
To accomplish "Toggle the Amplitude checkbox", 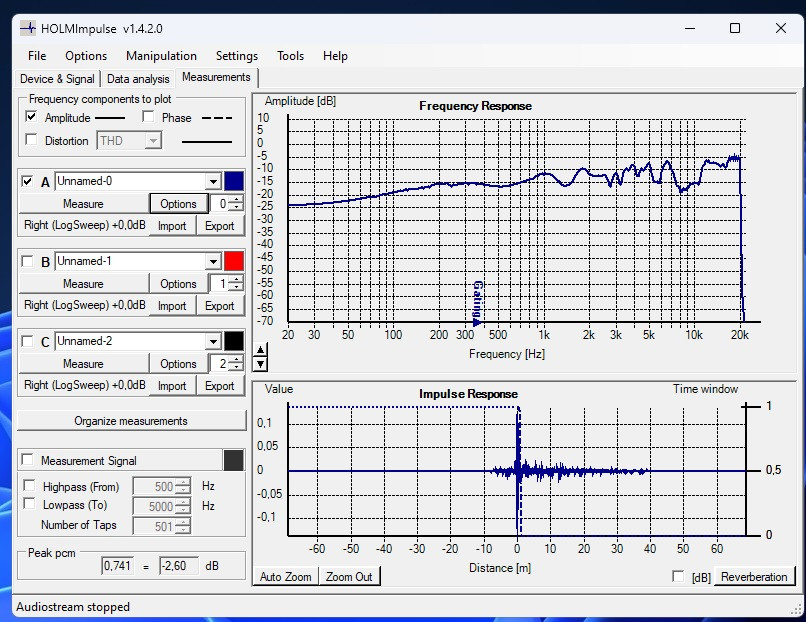I will coord(31,117).
